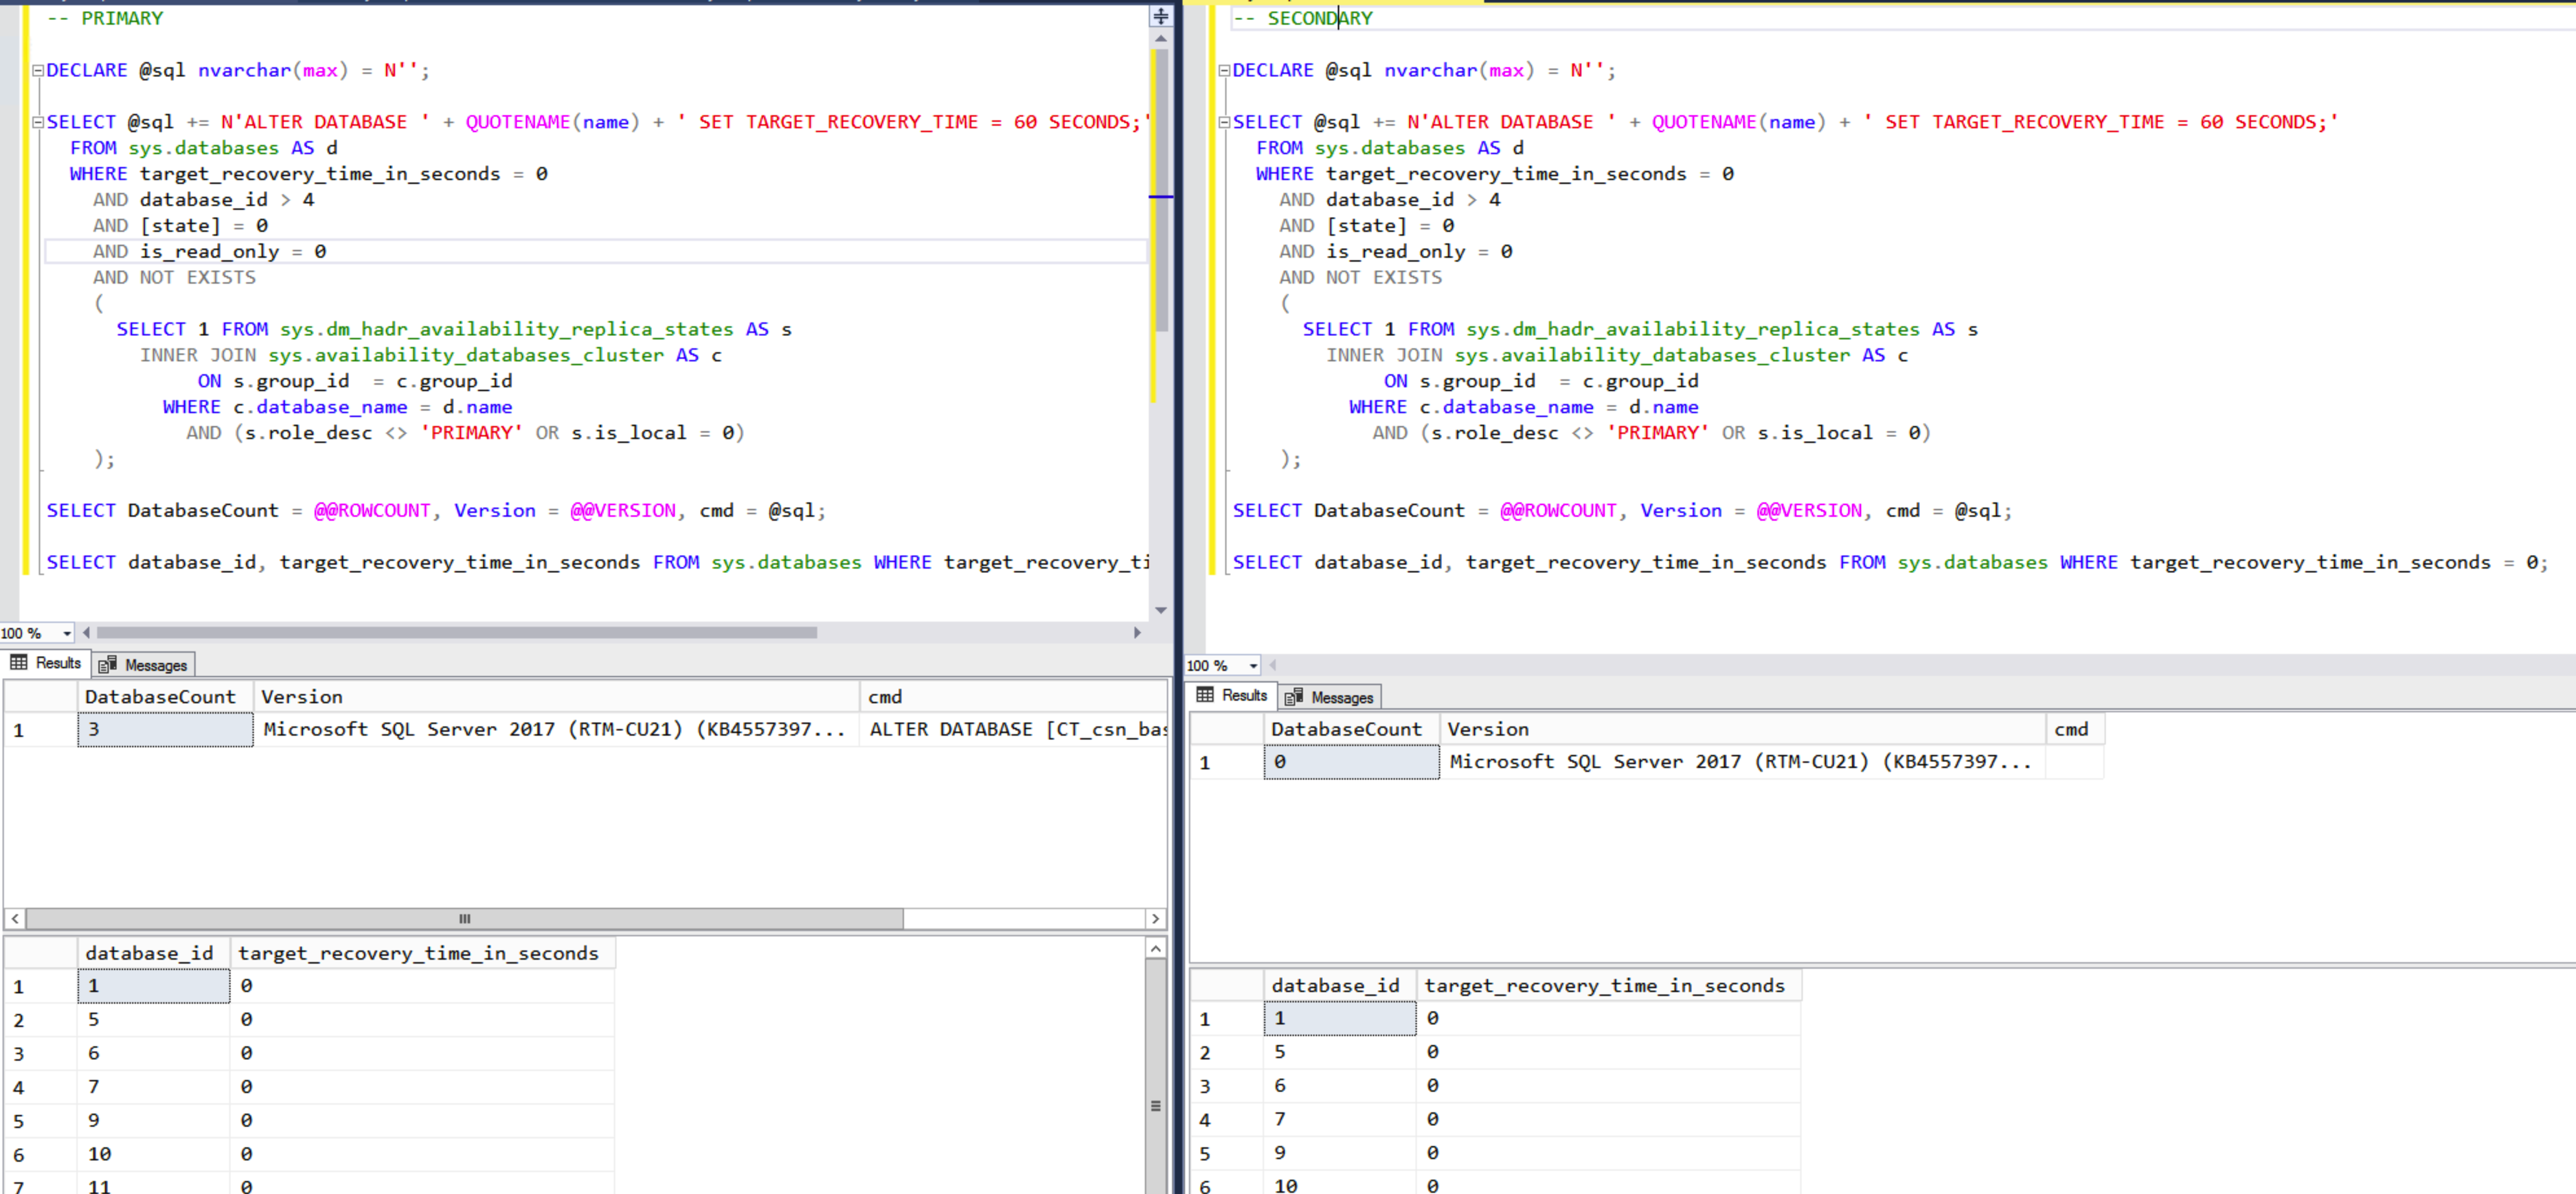Viewport: 2576px width, 1194px height.
Task: Collapse the SELECT @sql block in SECONDARY query
Action: tap(1224, 121)
